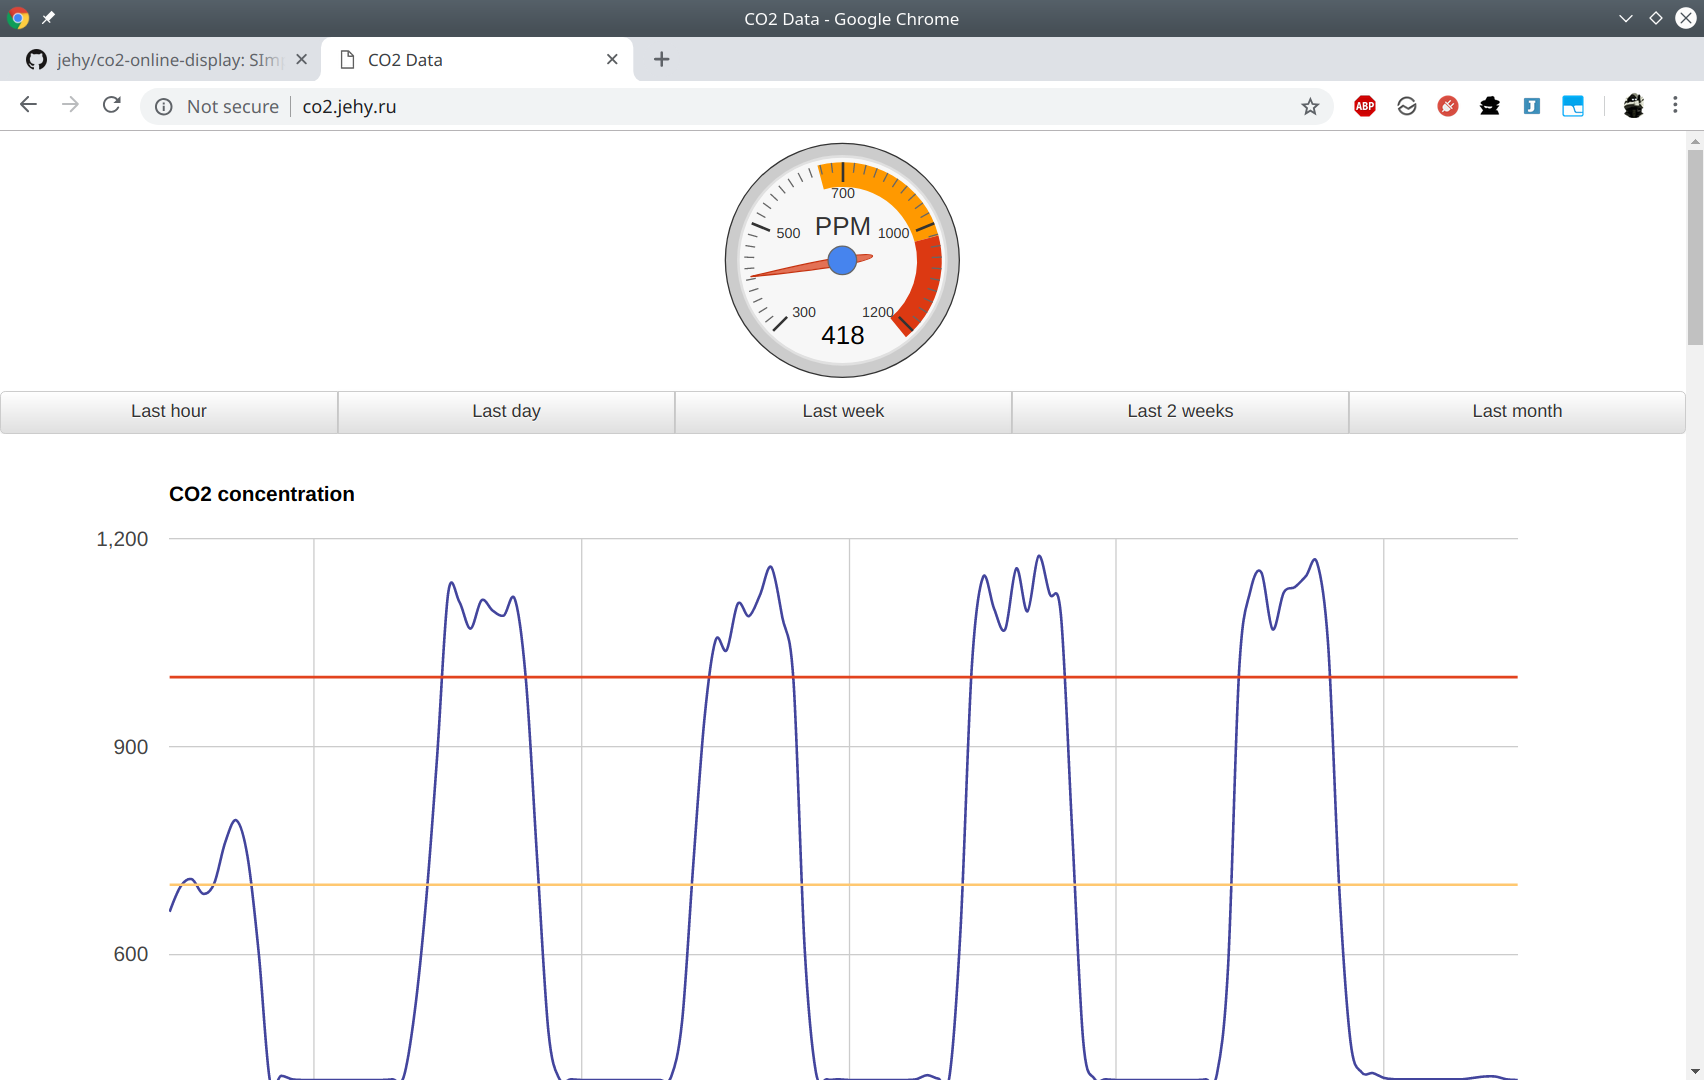This screenshot has width=1704, height=1080.
Task: Click the scrollbar up arrow
Action: pos(1695,141)
